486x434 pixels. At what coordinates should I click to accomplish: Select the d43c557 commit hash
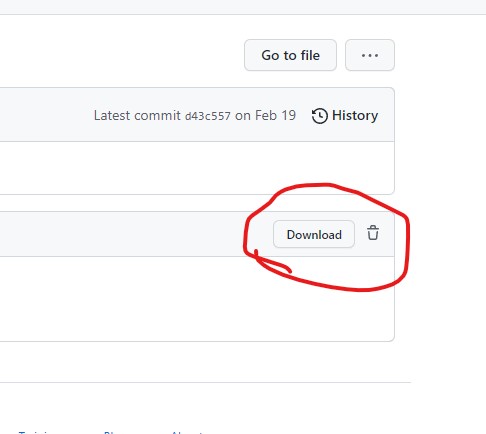208,116
